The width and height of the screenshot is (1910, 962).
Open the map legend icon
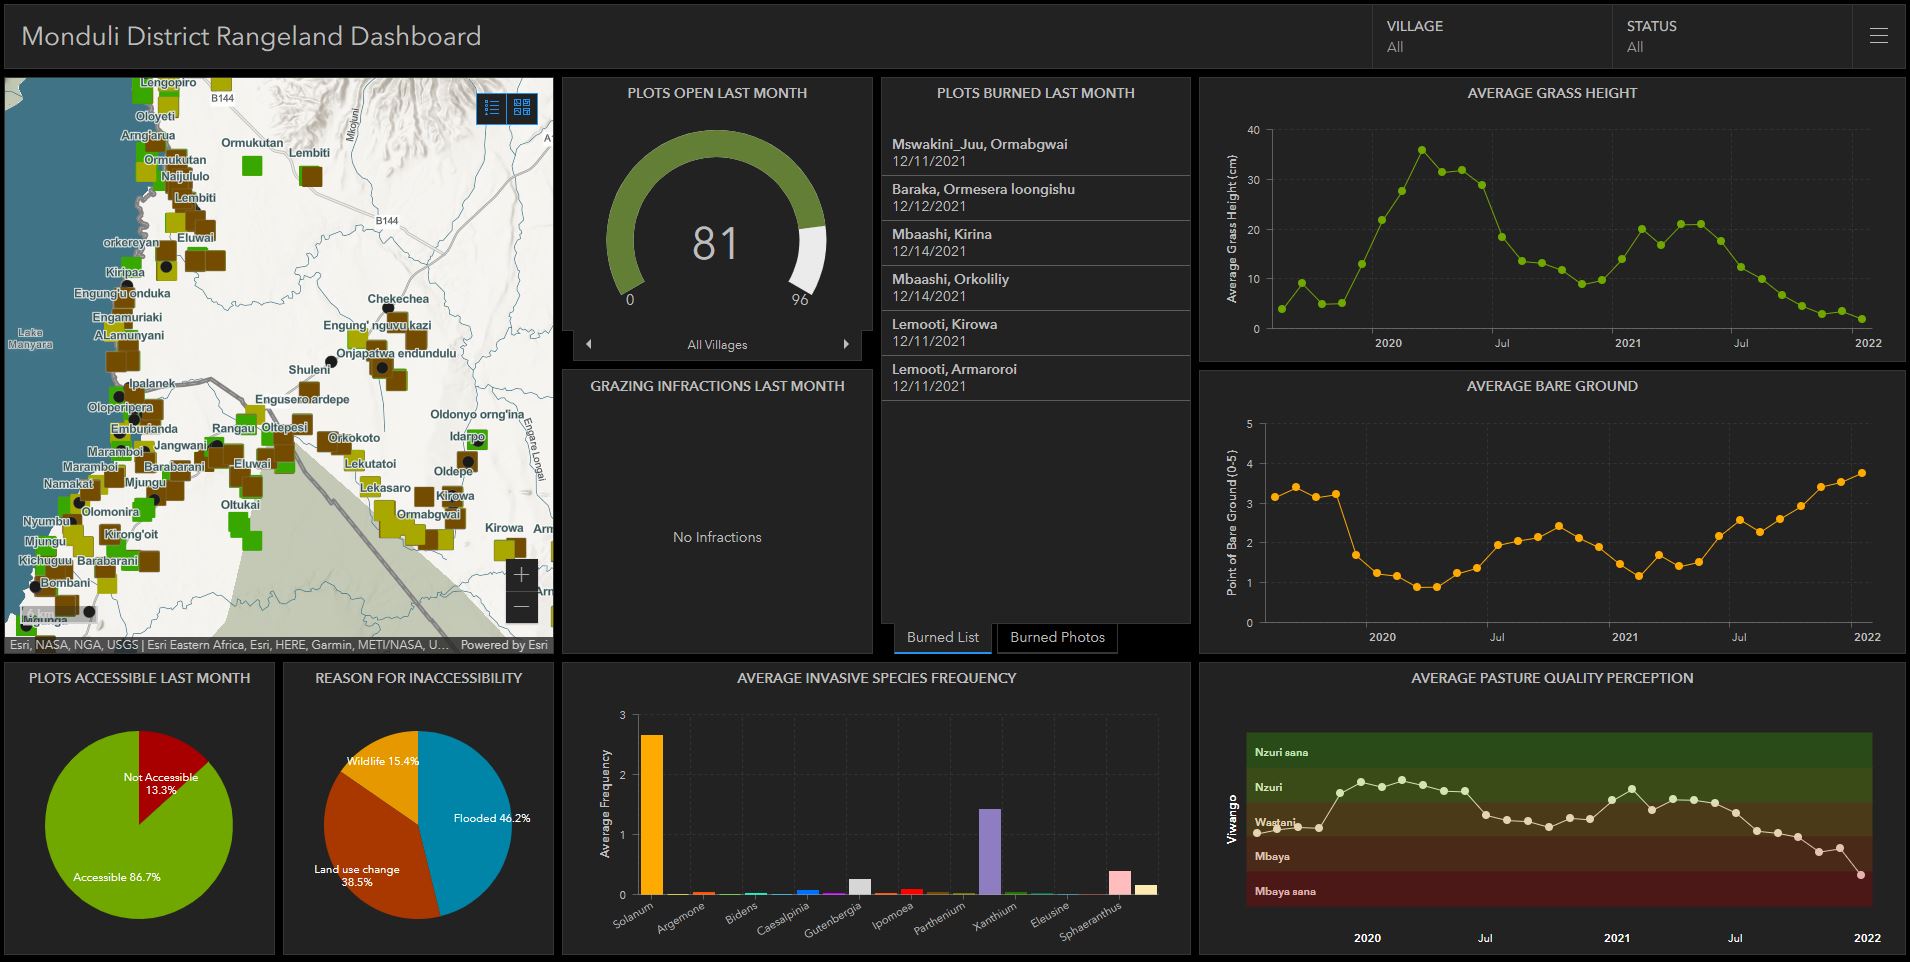491,108
